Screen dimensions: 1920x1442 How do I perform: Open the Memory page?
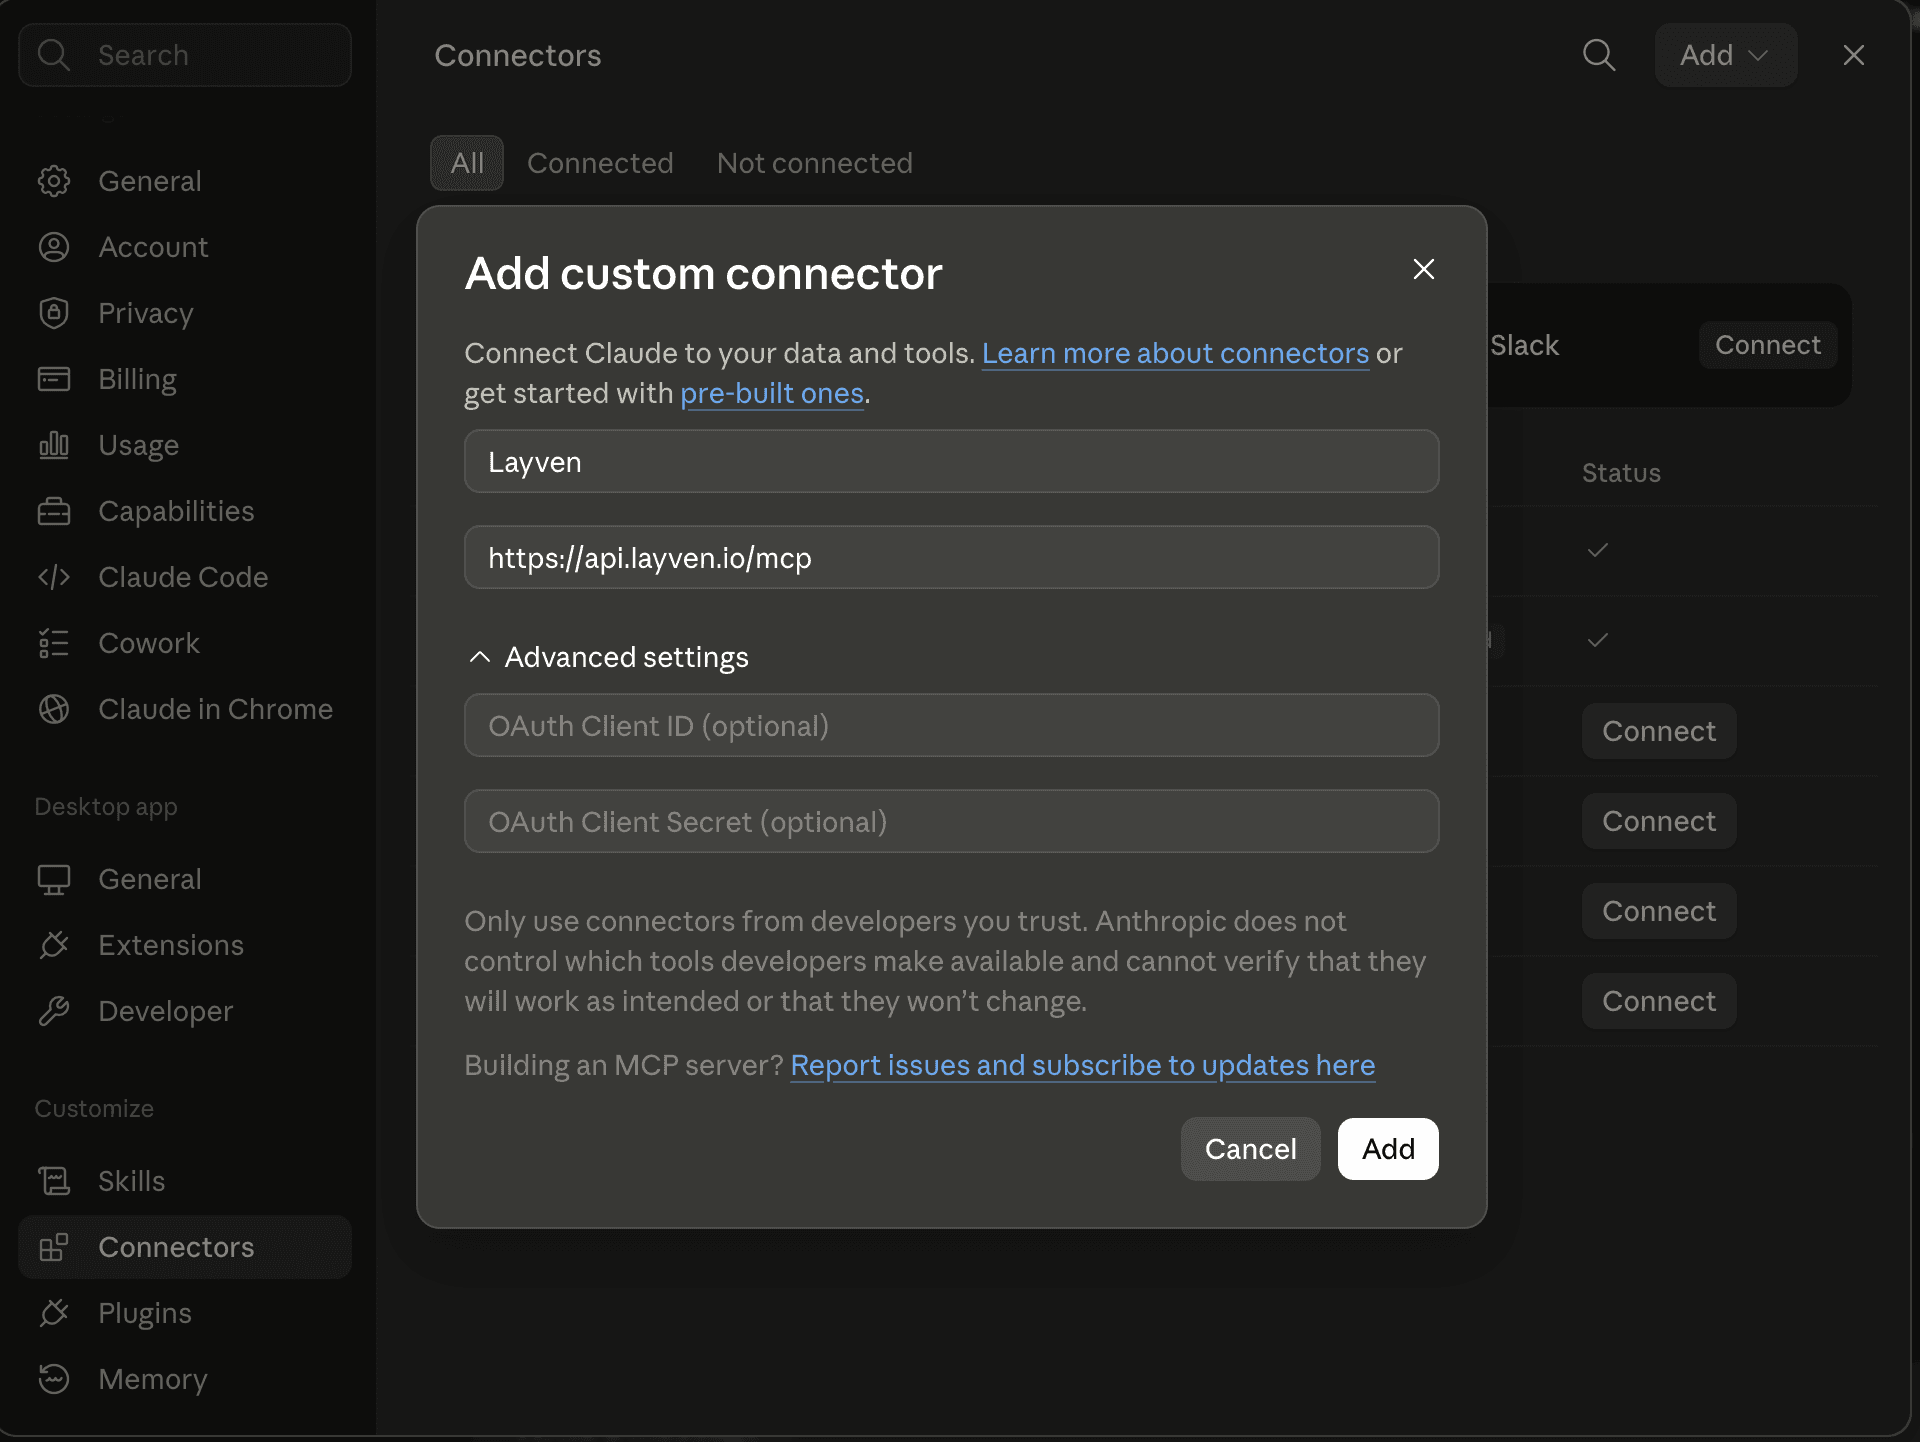[185, 1379]
